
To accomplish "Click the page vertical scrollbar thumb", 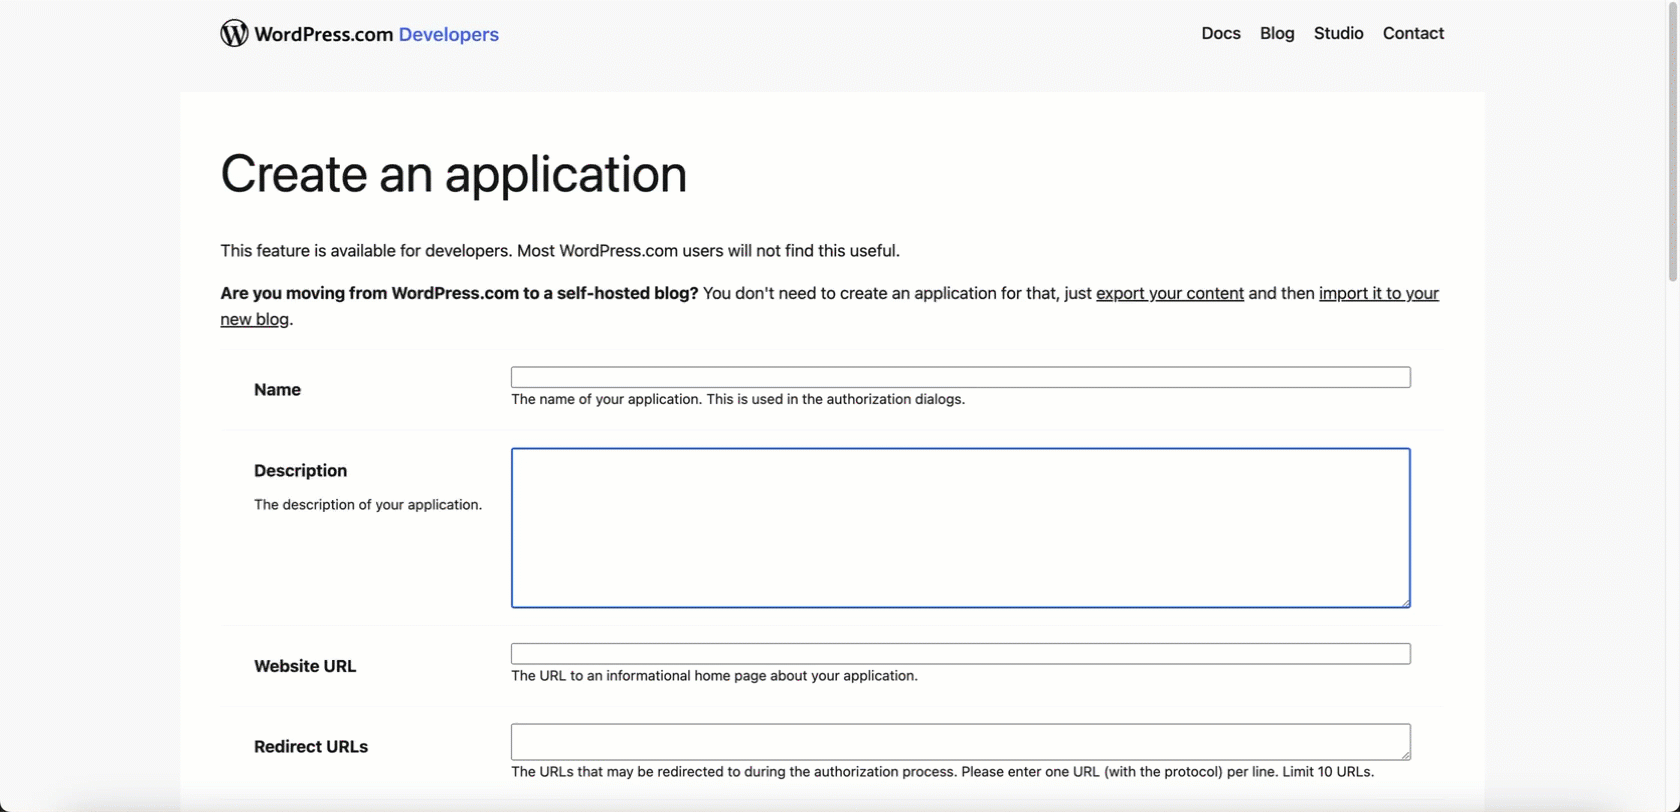I will coord(1673,142).
